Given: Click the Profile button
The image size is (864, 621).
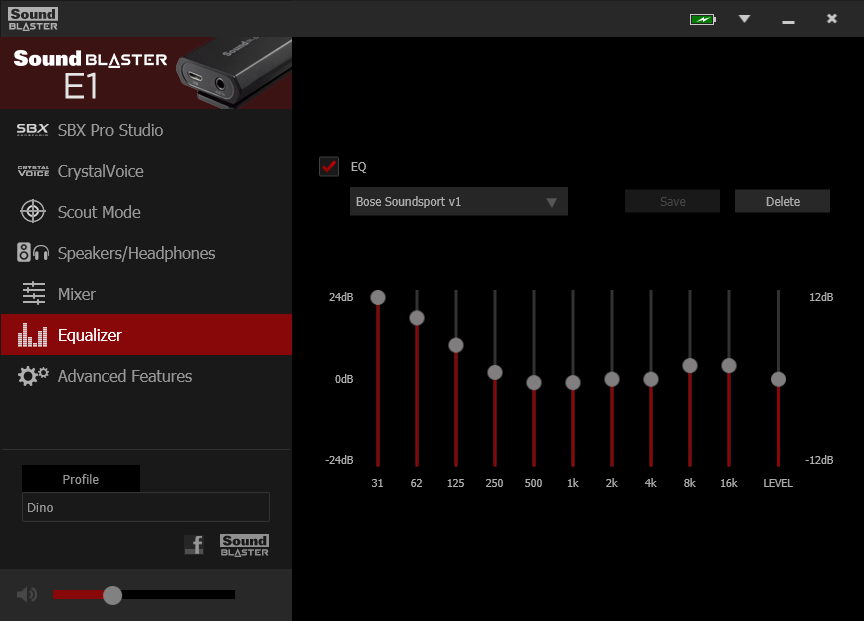Looking at the screenshot, I should click(80, 479).
